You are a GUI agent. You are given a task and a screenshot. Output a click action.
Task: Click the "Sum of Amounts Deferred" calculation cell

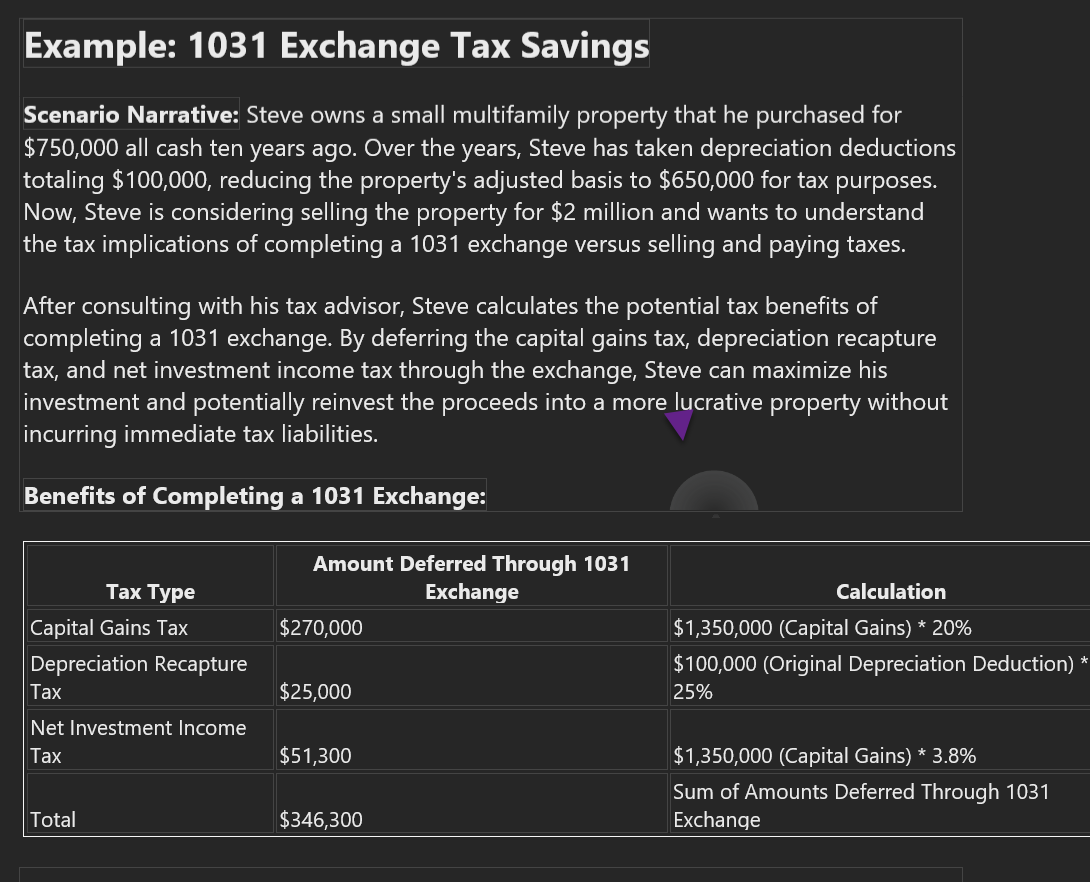[x=861, y=805]
